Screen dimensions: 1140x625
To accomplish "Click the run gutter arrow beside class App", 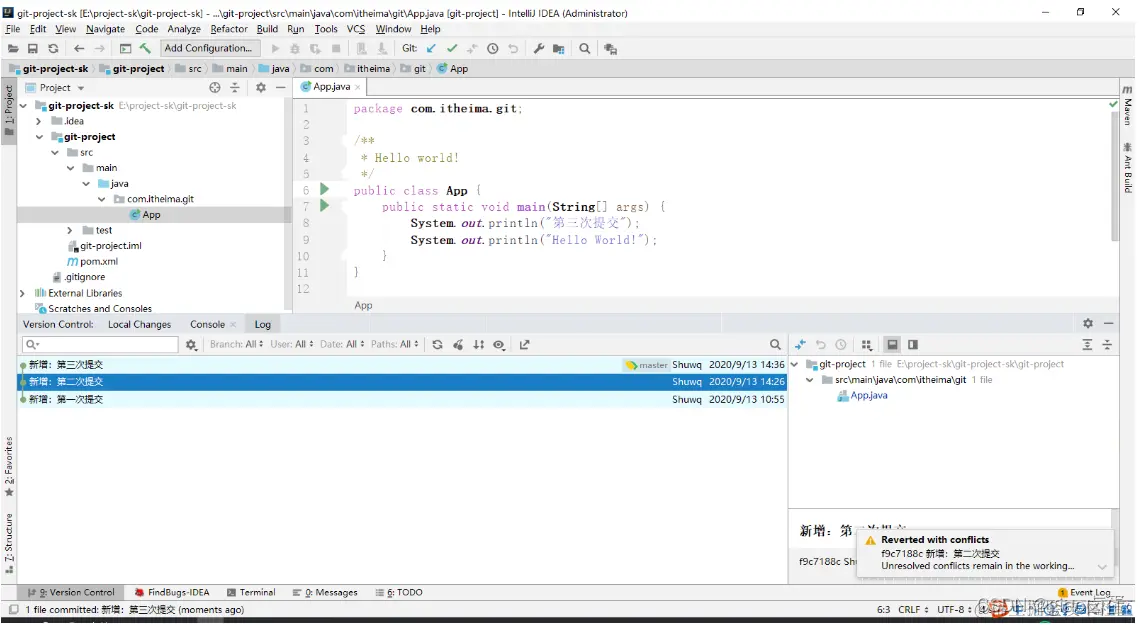I will point(324,190).
